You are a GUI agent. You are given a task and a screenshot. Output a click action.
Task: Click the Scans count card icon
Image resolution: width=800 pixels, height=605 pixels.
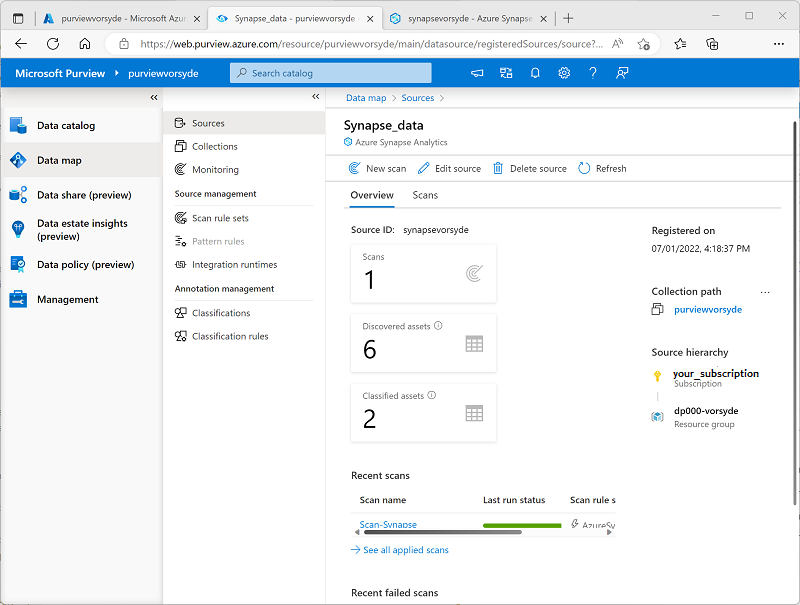coord(474,273)
